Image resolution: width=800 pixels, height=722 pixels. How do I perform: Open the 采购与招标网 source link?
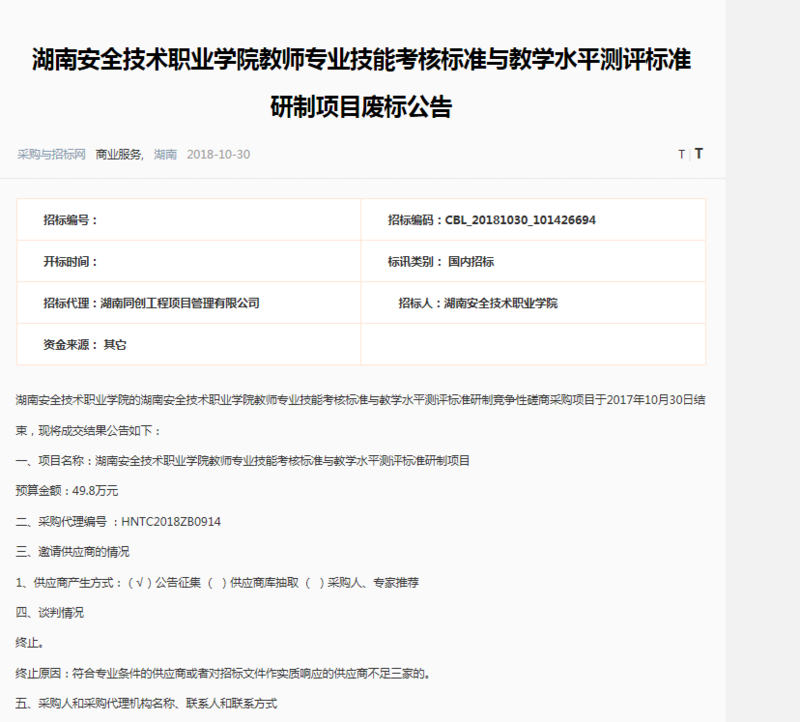[51, 154]
